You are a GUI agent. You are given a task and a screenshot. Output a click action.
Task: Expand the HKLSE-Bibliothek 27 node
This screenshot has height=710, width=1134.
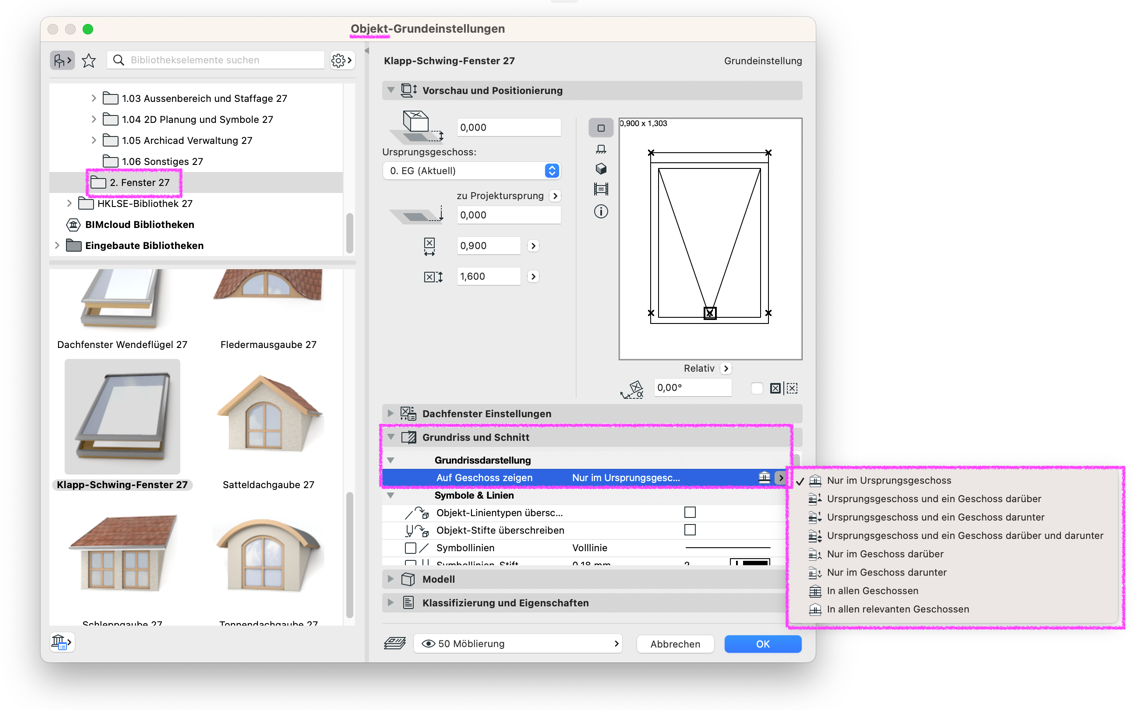tap(69, 204)
